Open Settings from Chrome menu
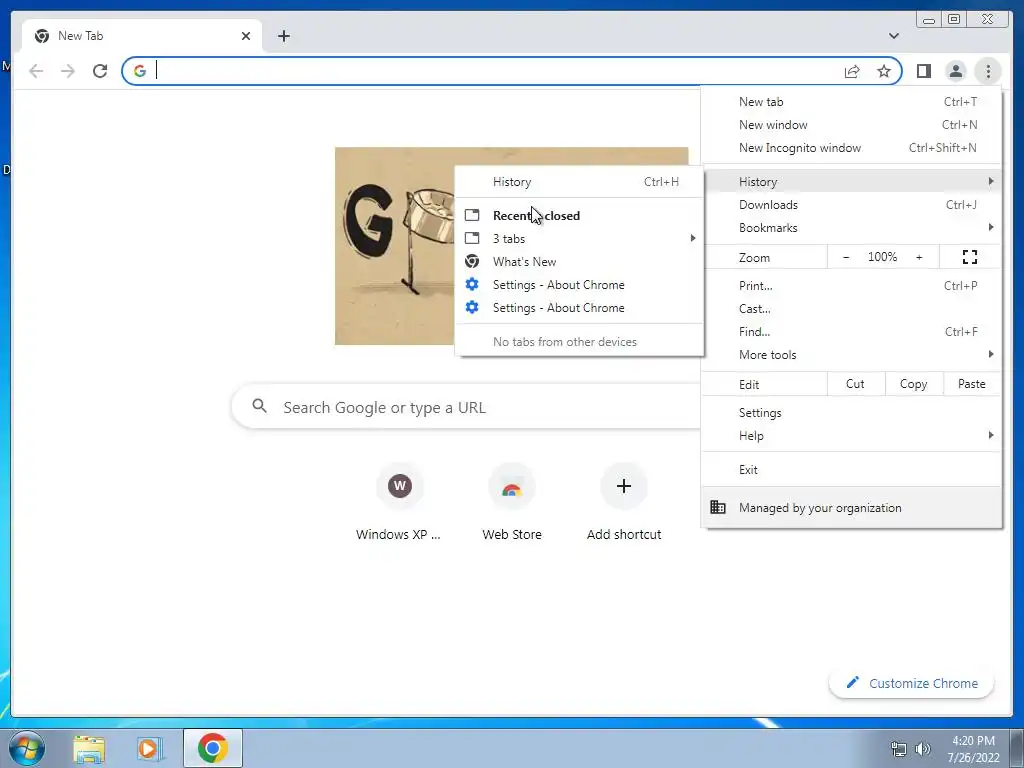The height and width of the screenshot is (768, 1024). tap(852, 413)
